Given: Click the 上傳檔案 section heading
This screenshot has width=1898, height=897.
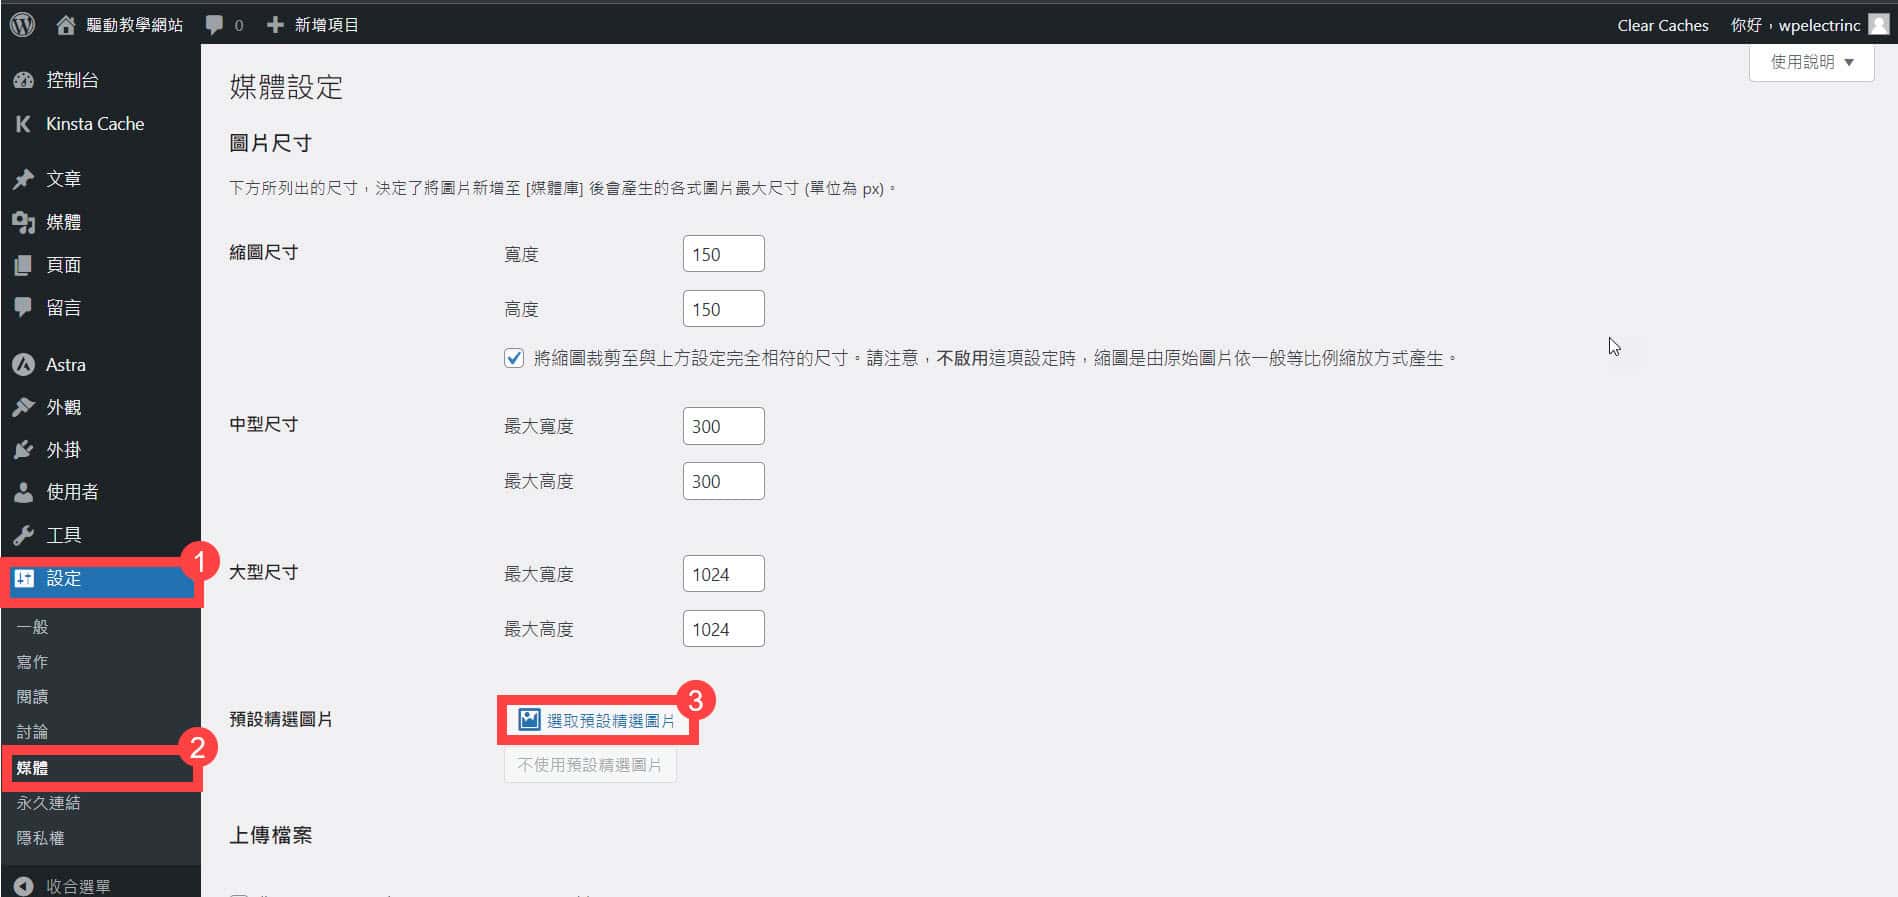Looking at the screenshot, I should [270, 835].
